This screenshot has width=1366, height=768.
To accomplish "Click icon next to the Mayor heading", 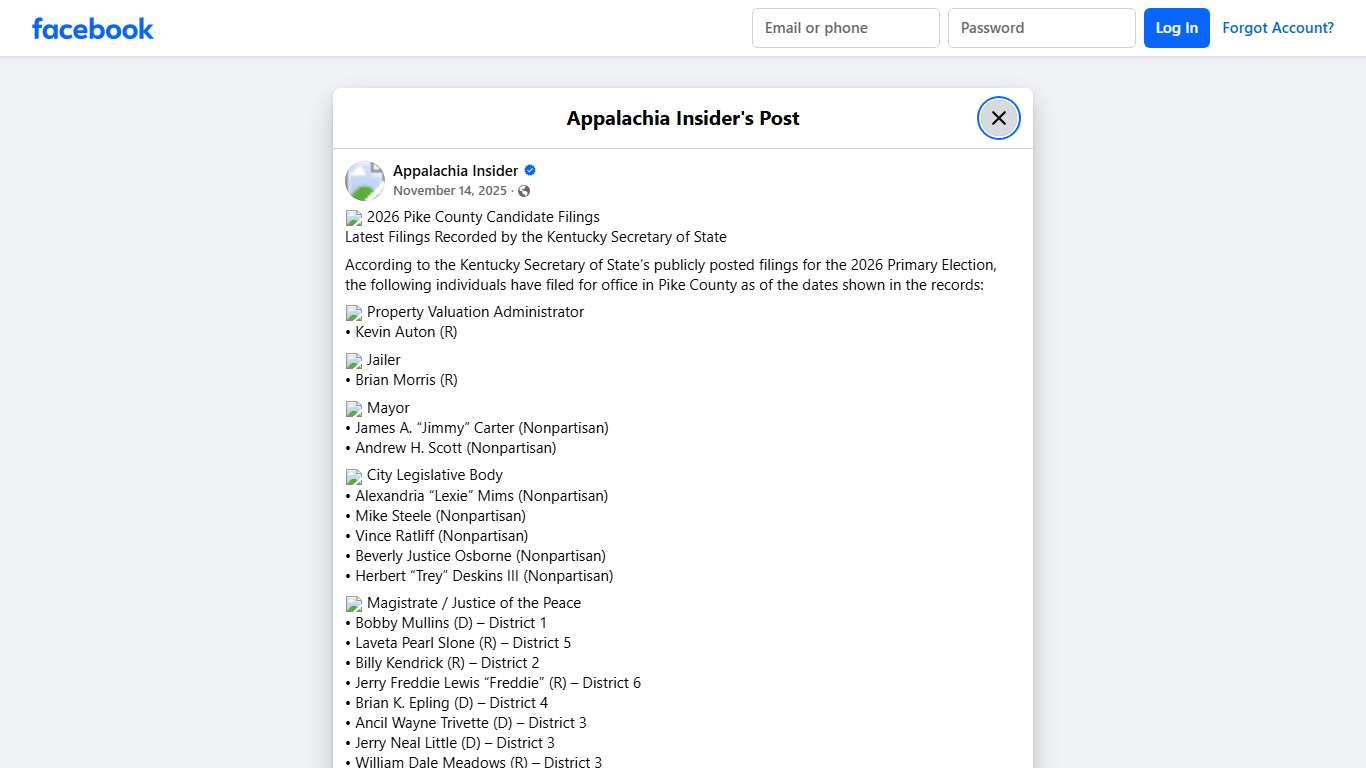I will coord(353,408).
